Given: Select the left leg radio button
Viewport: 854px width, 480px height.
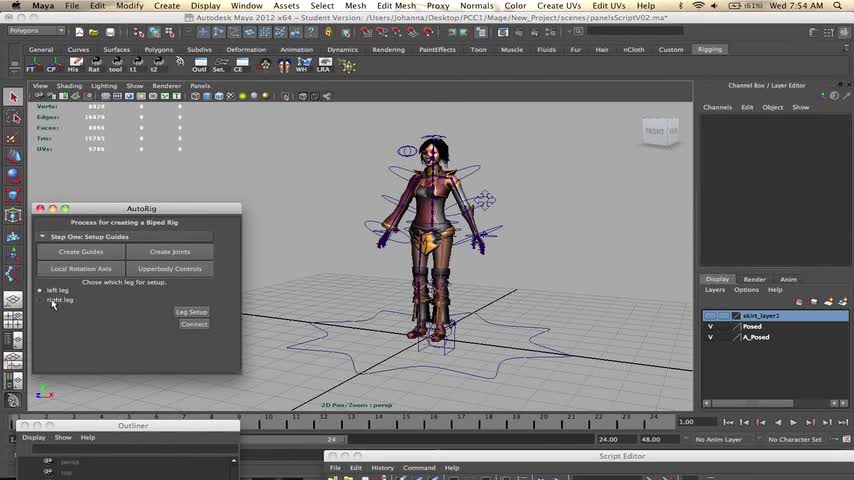Looking at the screenshot, I should pos(41,290).
